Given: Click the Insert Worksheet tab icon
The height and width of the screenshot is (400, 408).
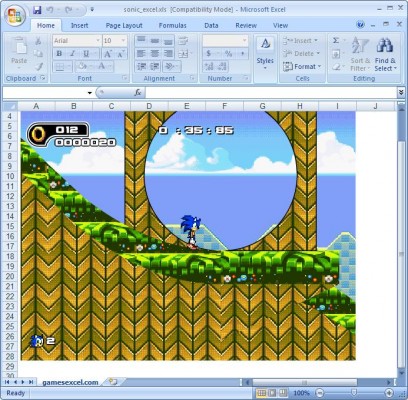Looking at the screenshot, I should coord(113,382).
